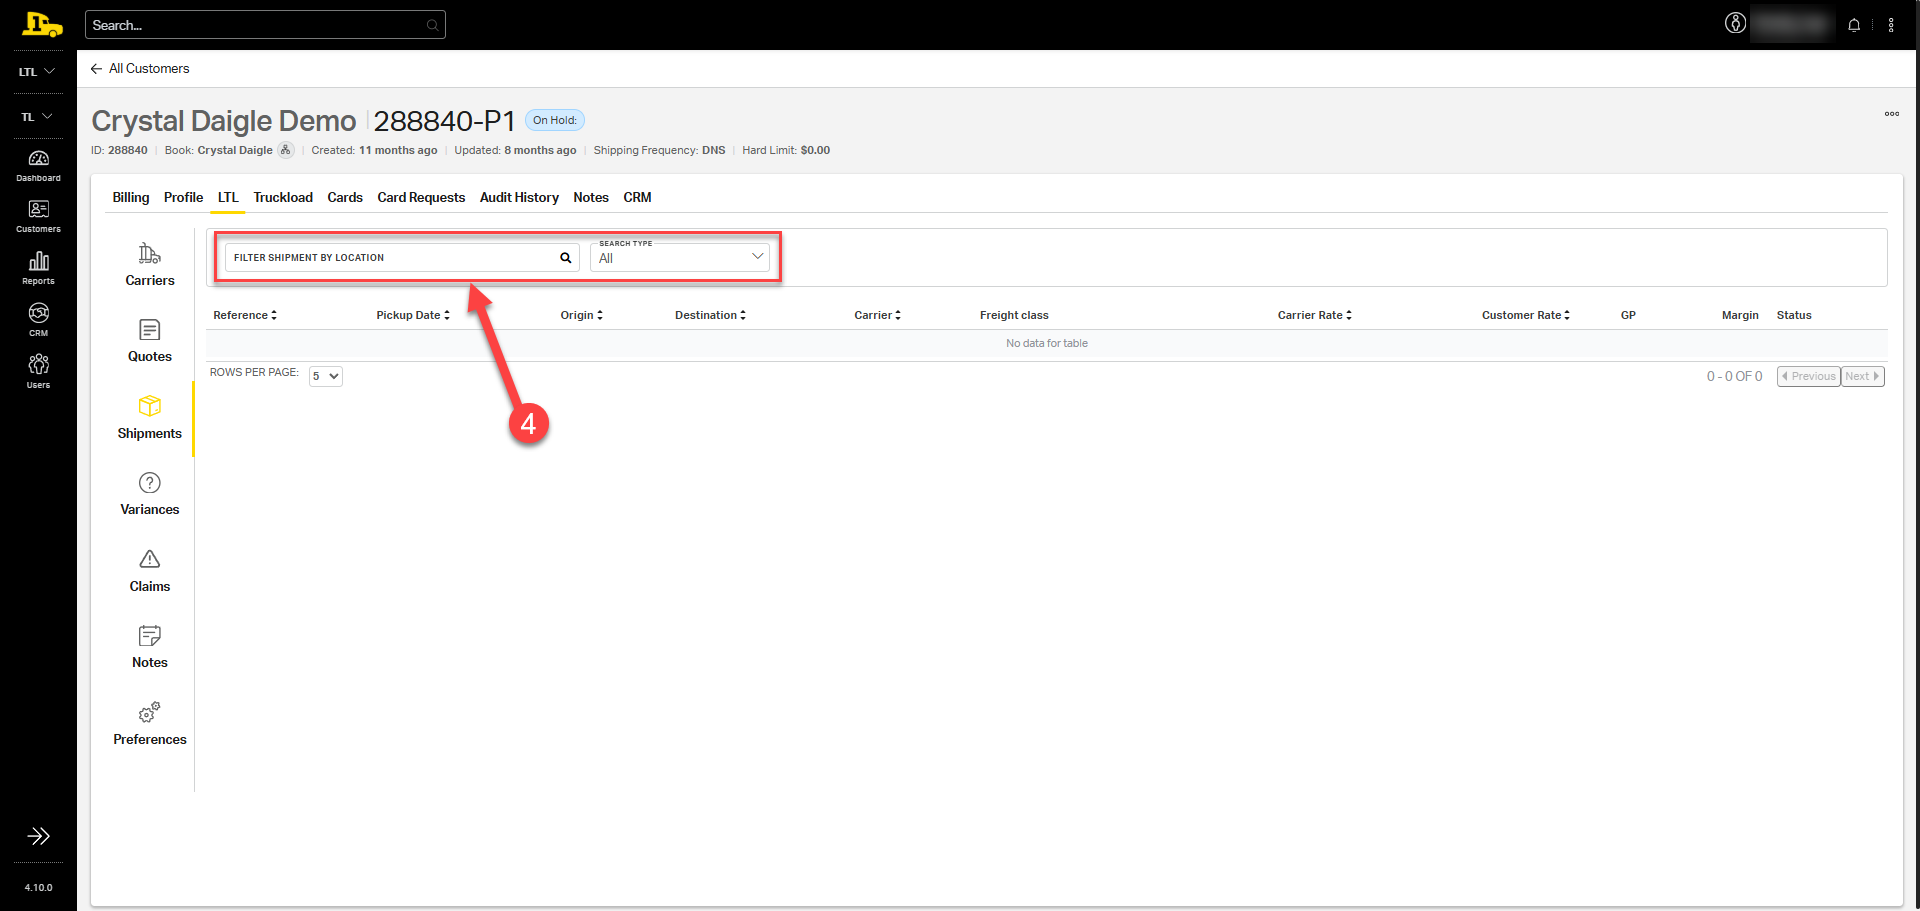The image size is (1920, 911).
Task: Switch to the Truckload tab
Action: click(x=283, y=197)
